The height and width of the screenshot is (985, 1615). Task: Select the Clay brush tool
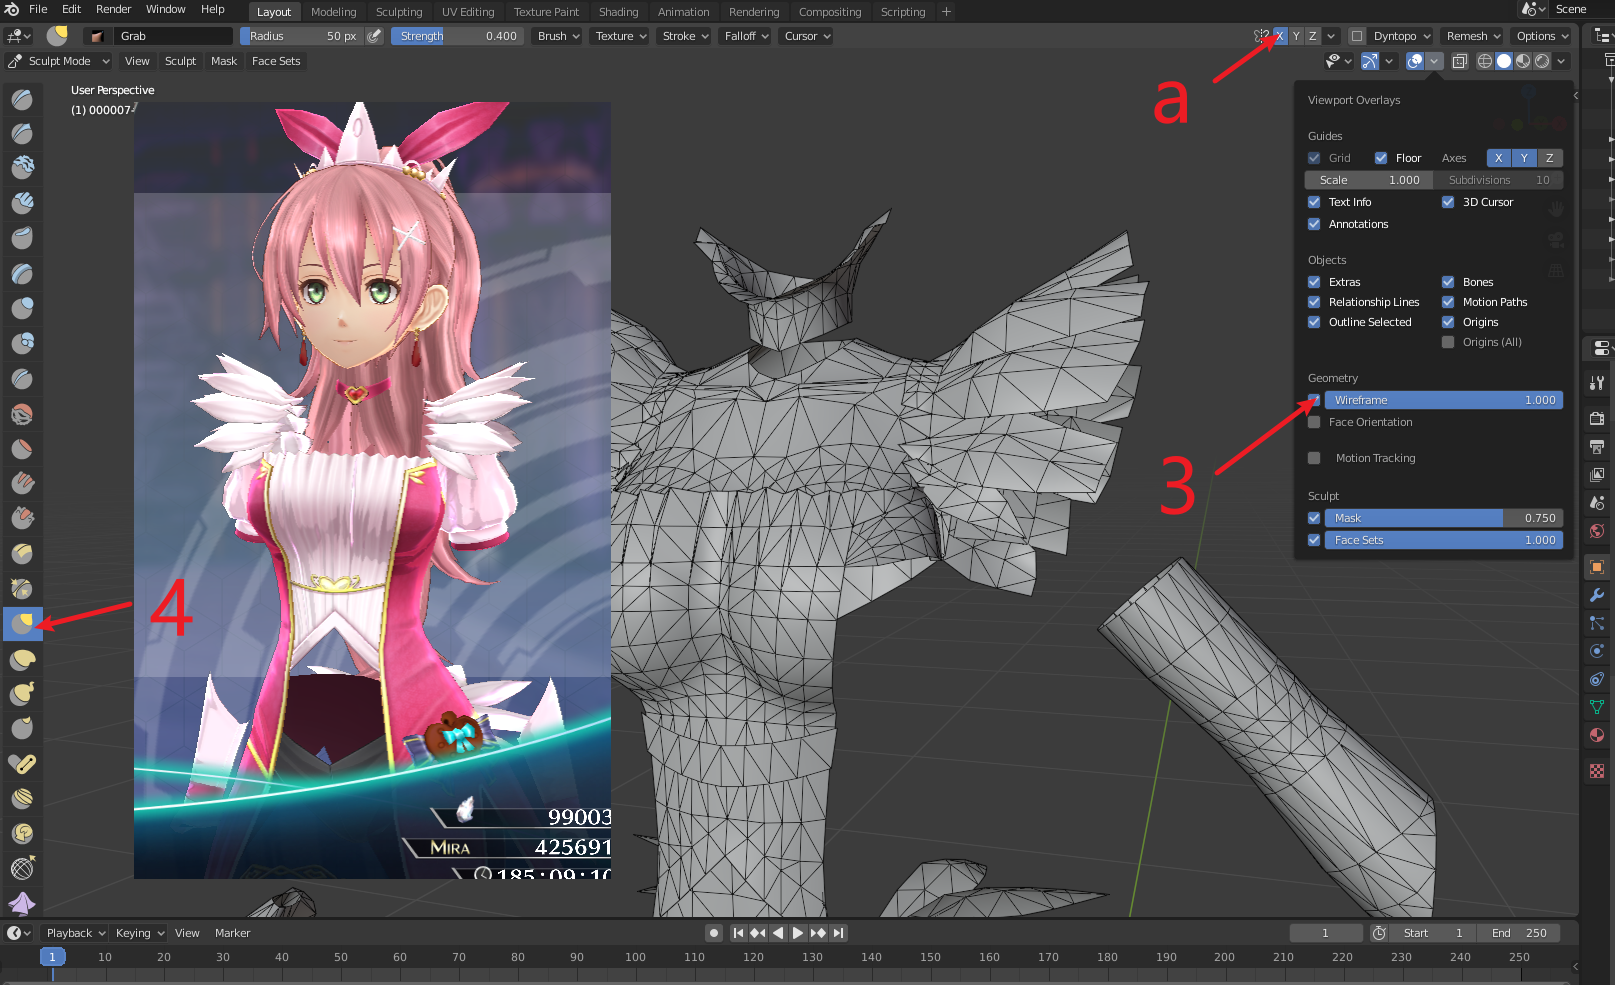coord(22,169)
